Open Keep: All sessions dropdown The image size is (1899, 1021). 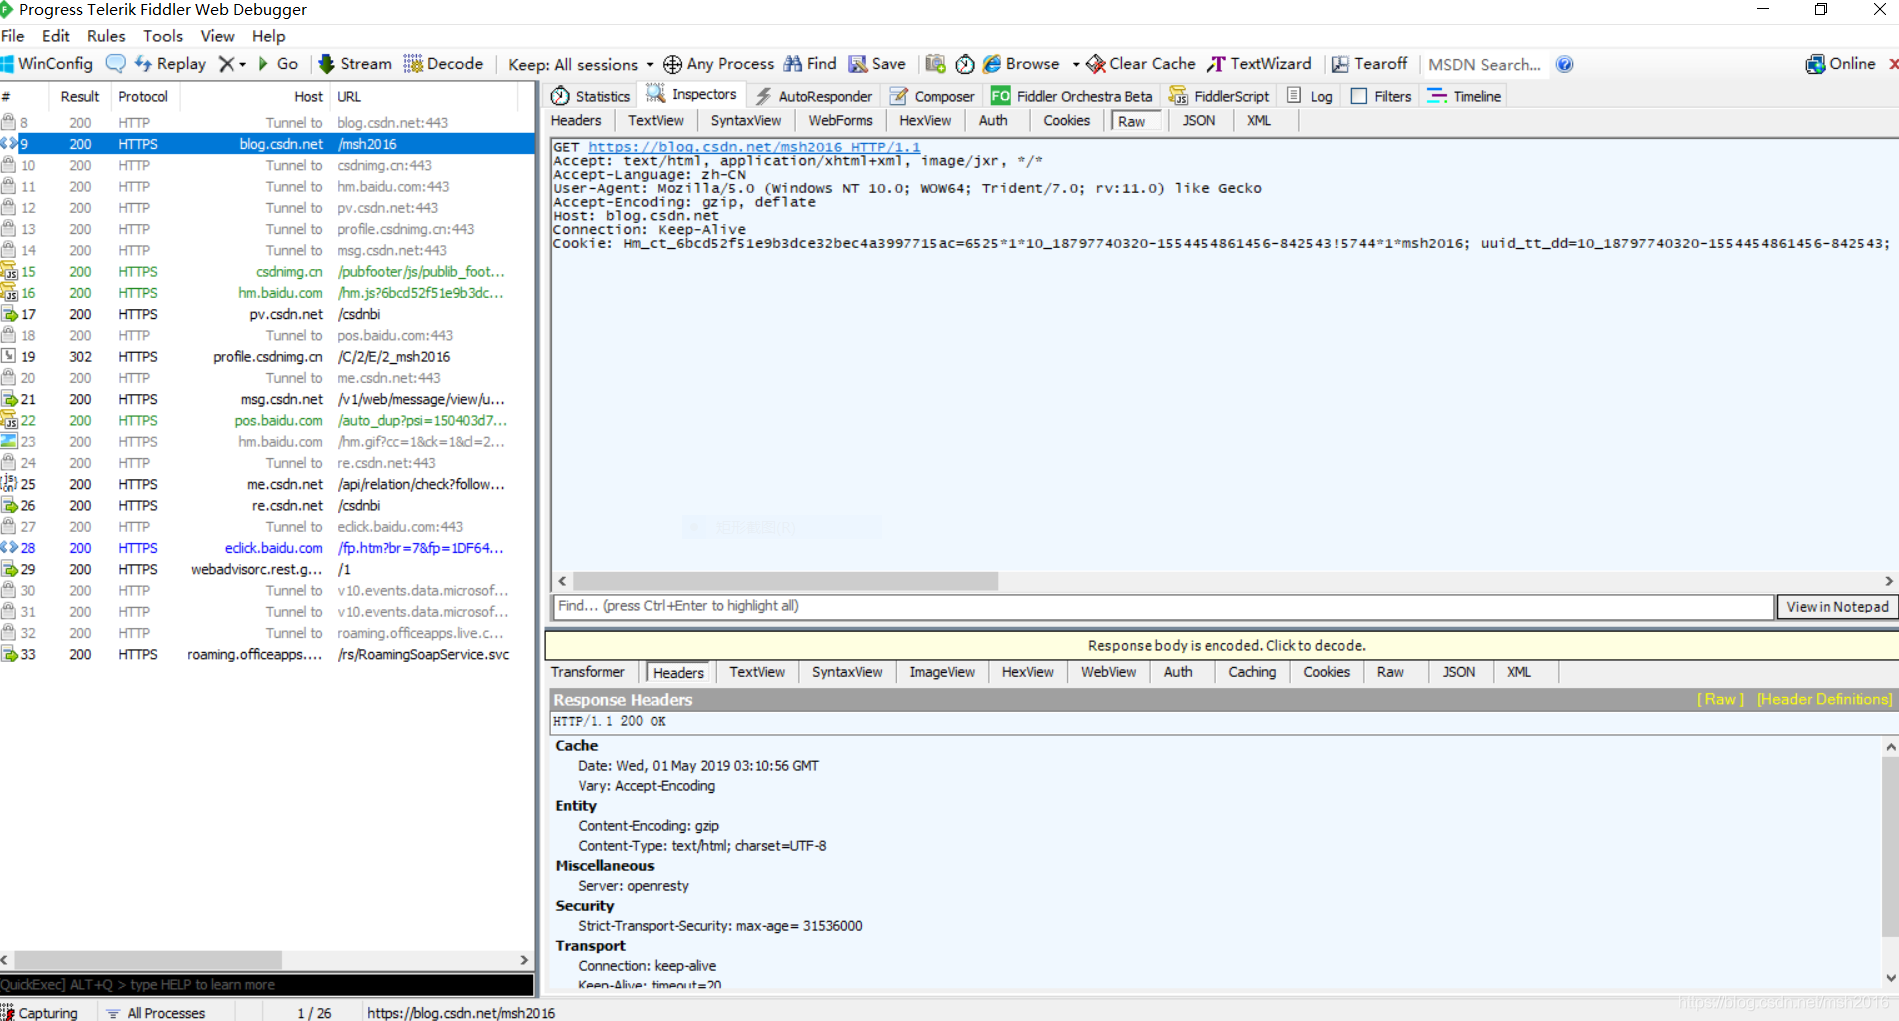[x=580, y=64]
